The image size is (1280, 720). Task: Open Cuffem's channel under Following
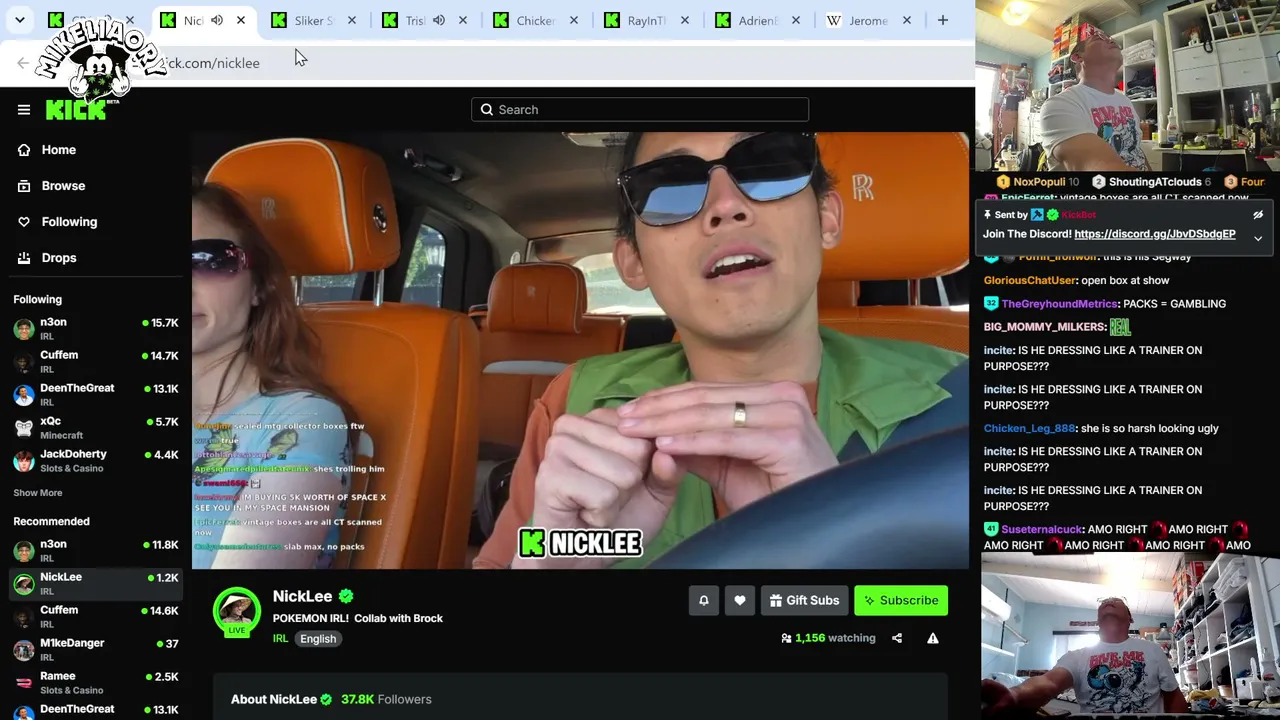tap(96, 362)
